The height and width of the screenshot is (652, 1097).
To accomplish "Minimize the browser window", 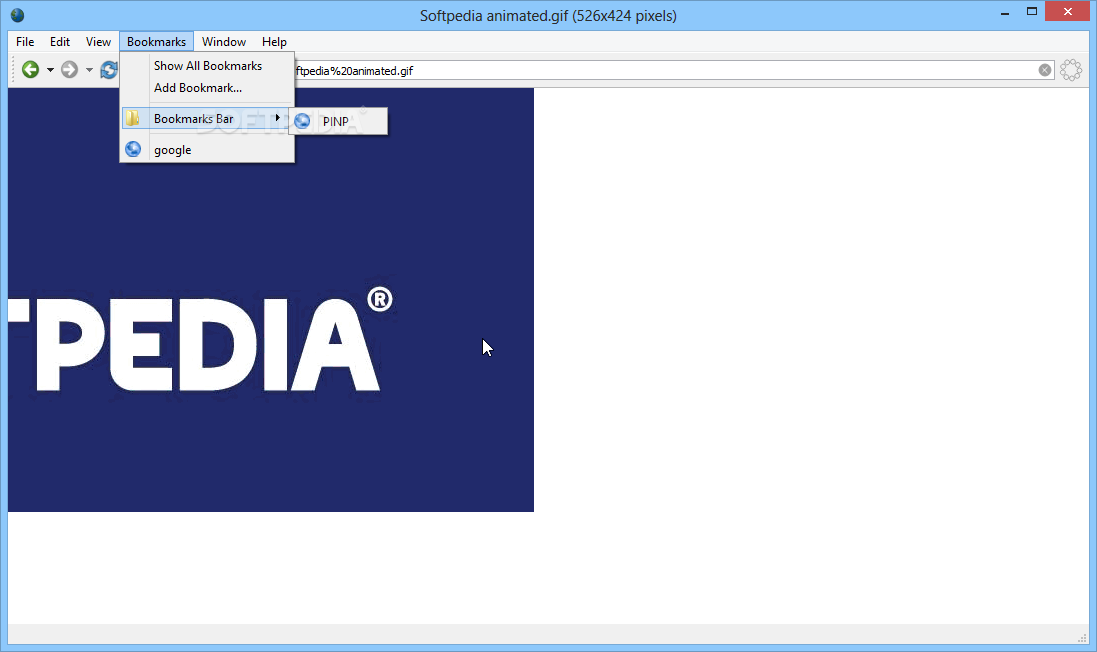I will (x=1005, y=12).
